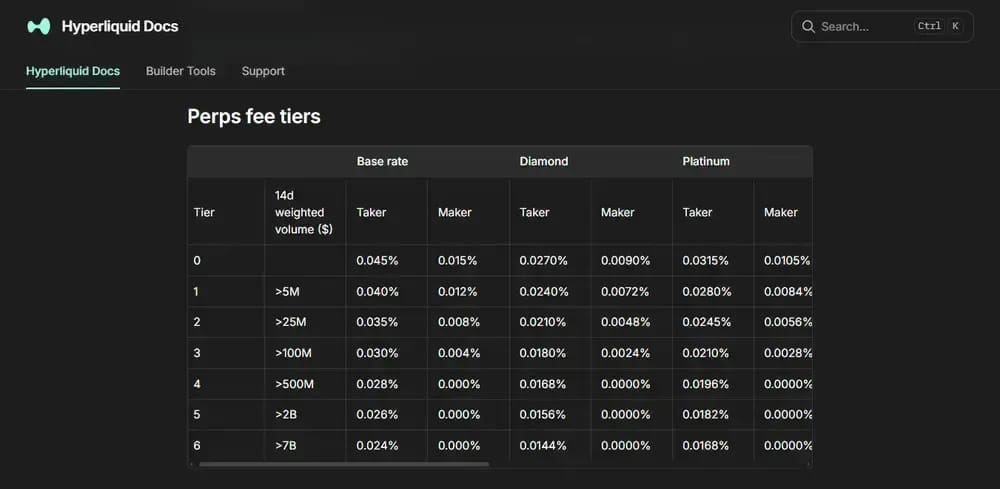Focus the Search input field
The height and width of the screenshot is (489, 1000).
pos(882,27)
